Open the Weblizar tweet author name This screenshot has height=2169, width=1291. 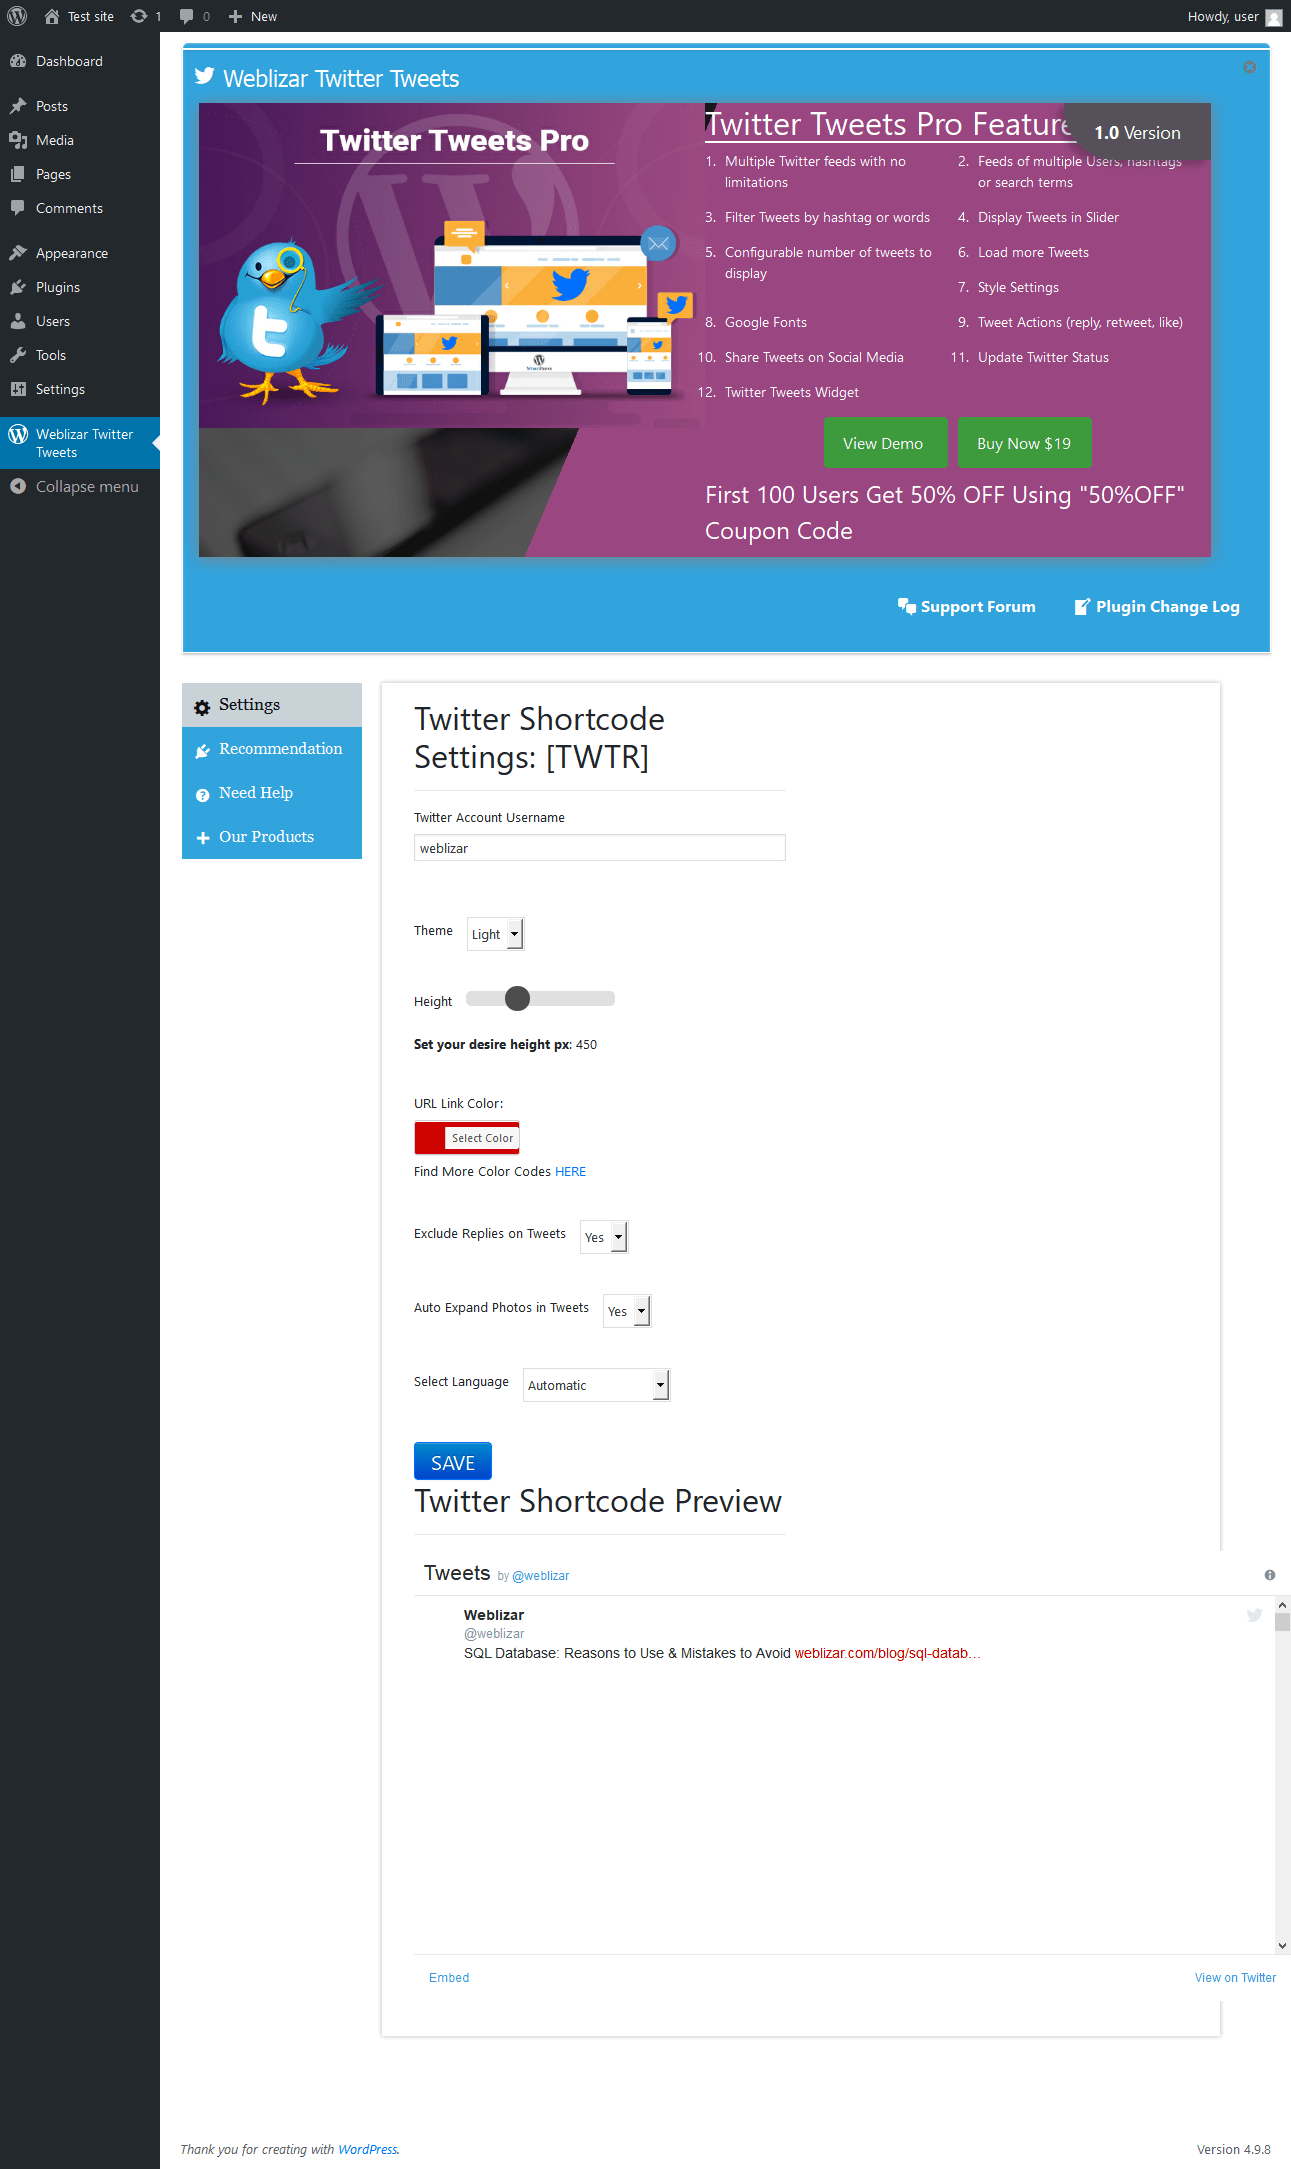(x=494, y=1615)
